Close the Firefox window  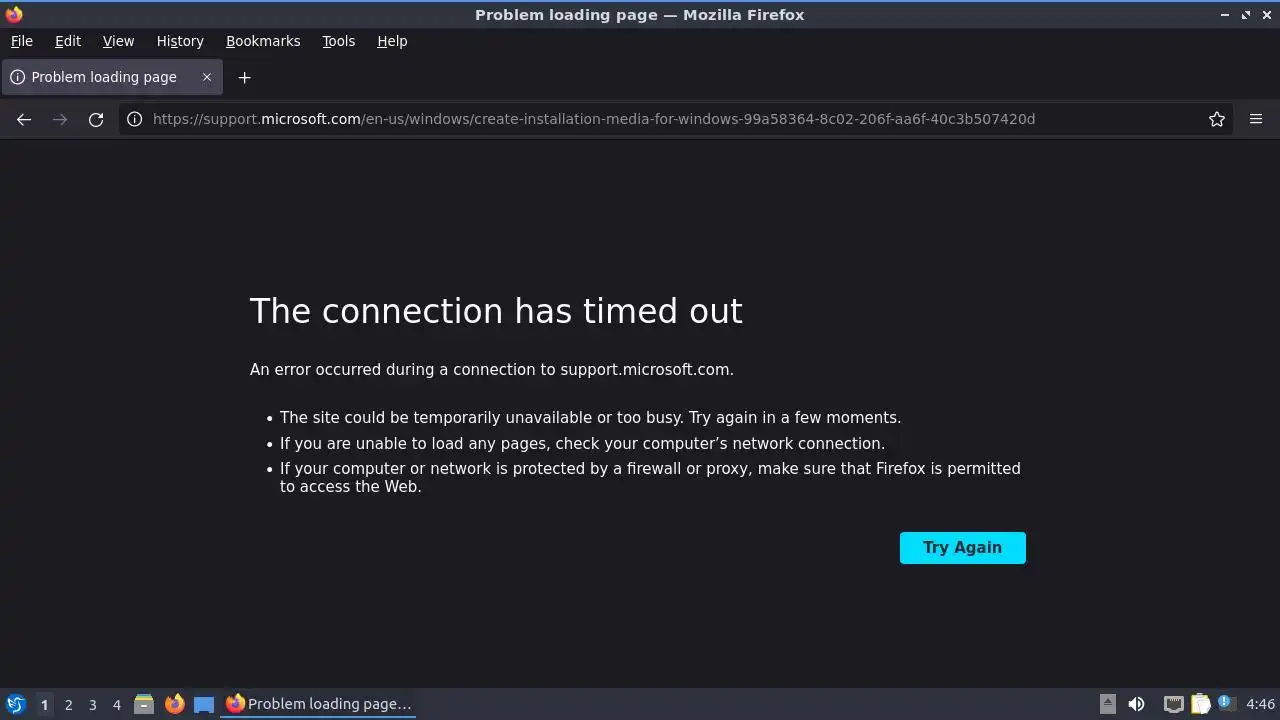pyautogui.click(x=1266, y=15)
